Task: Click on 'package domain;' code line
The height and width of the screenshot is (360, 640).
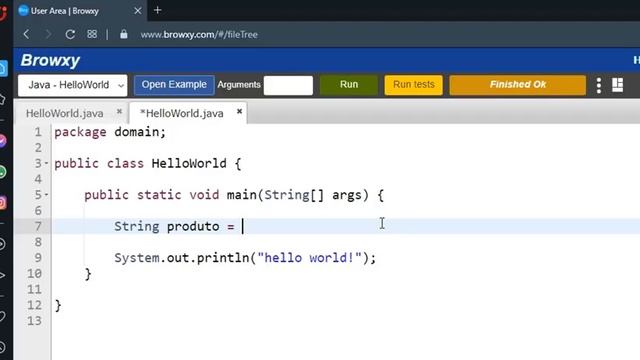Action: coord(110,132)
